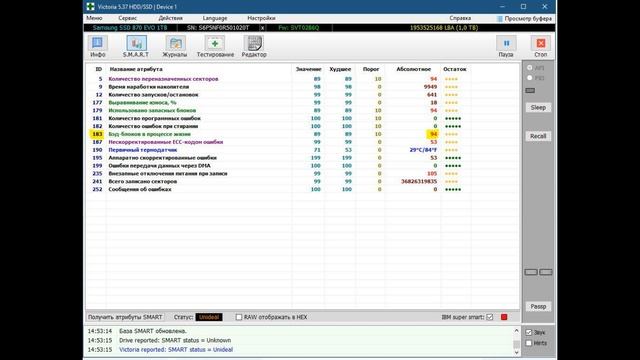Toggle the IBM super smart checkbox
Image resolution: width=640 pixels, height=360 pixels.
490,317
